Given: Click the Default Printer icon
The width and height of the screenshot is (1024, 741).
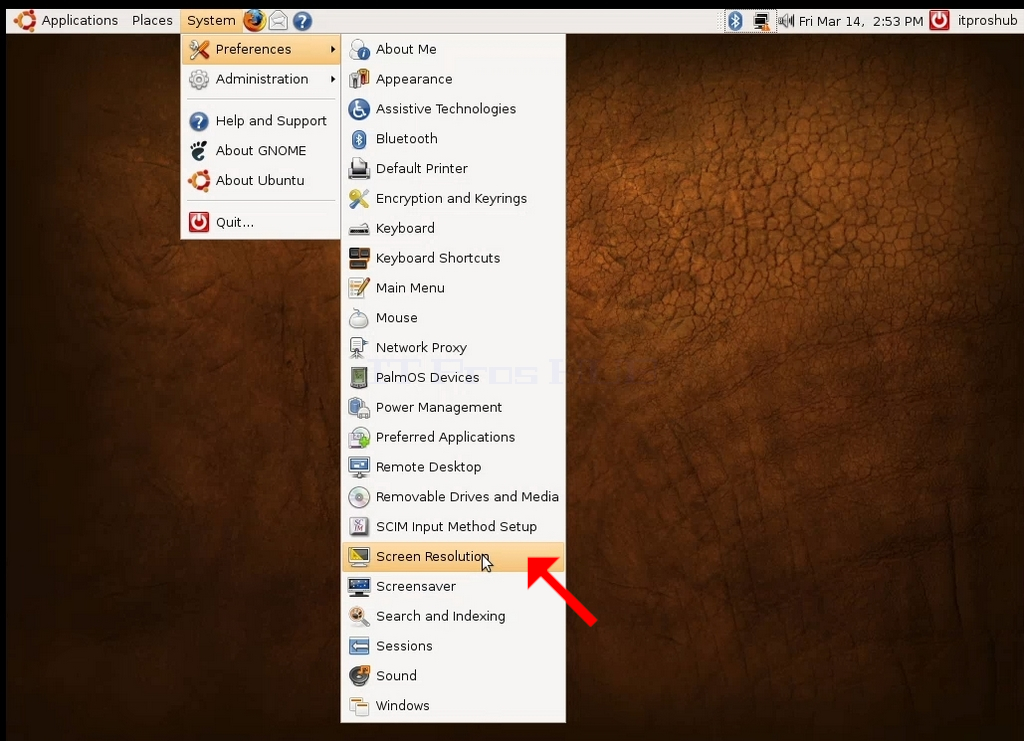Looking at the screenshot, I should coord(359,168).
